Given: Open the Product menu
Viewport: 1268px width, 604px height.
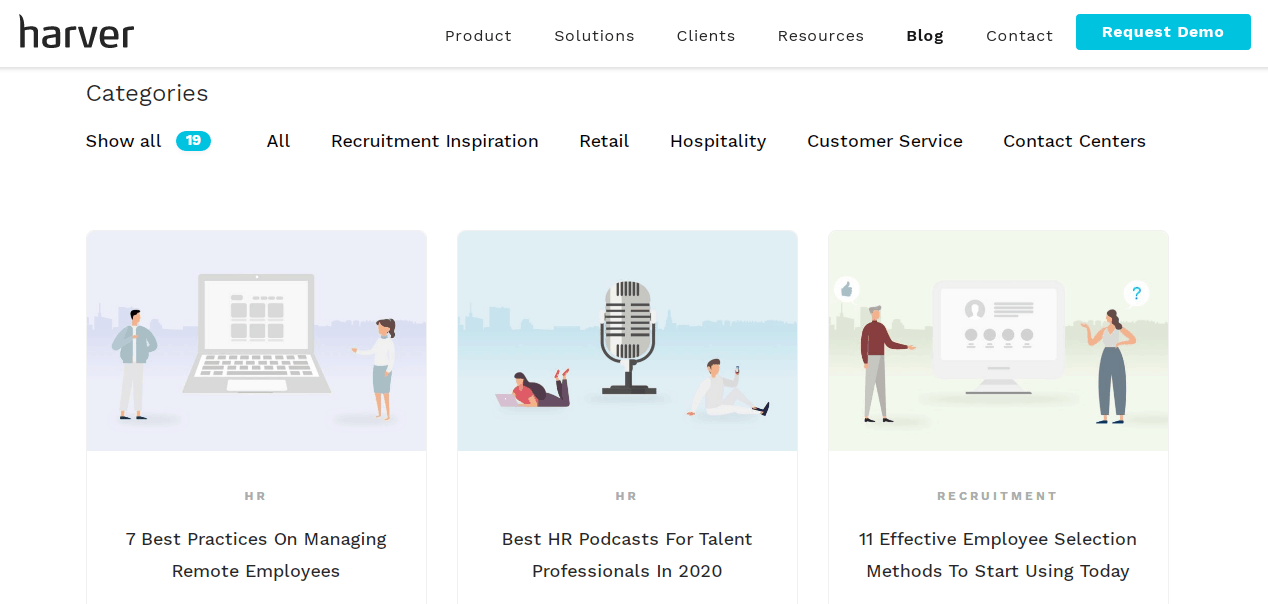Looking at the screenshot, I should point(478,36).
